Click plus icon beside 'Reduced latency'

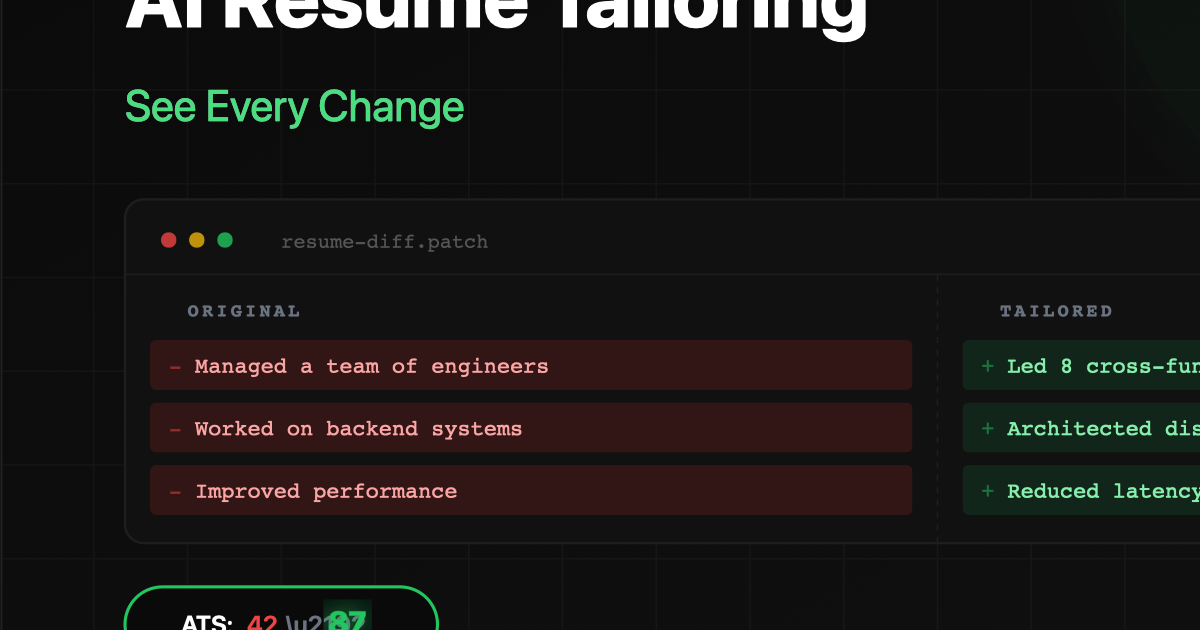pyautogui.click(x=988, y=491)
